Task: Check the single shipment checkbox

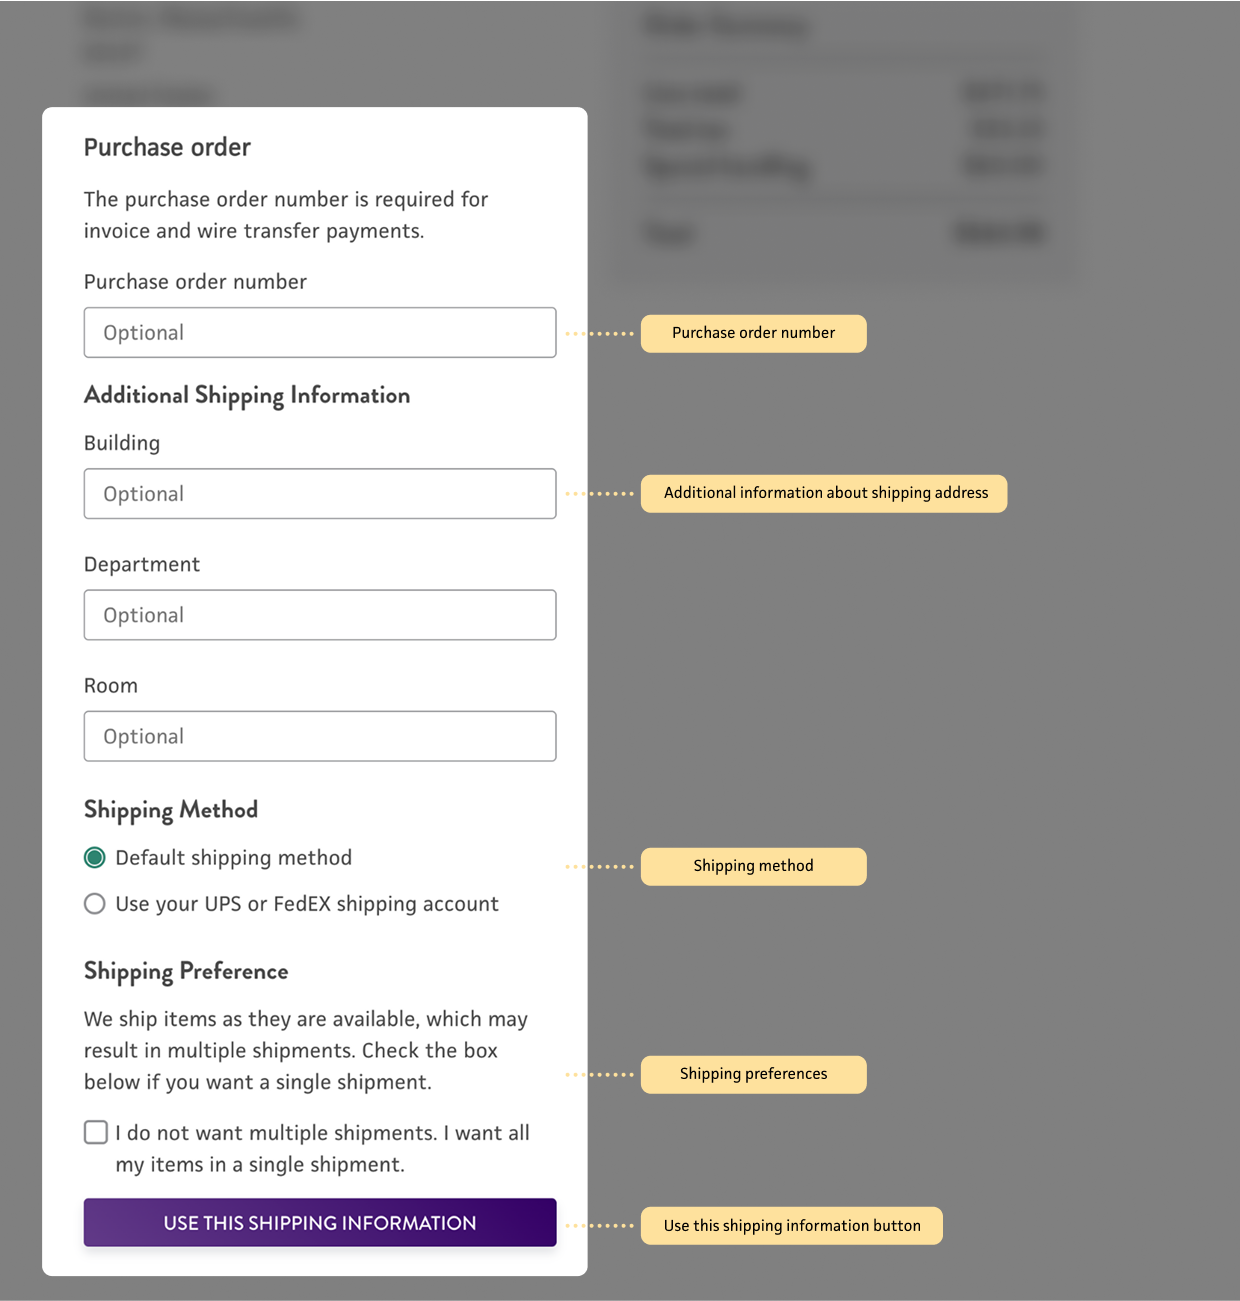Action: (96, 1132)
